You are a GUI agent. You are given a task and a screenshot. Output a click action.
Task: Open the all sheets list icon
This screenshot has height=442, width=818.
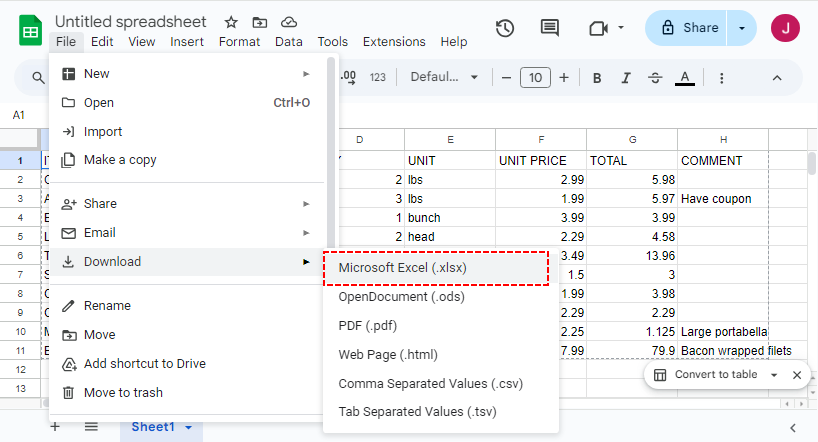coord(91,427)
